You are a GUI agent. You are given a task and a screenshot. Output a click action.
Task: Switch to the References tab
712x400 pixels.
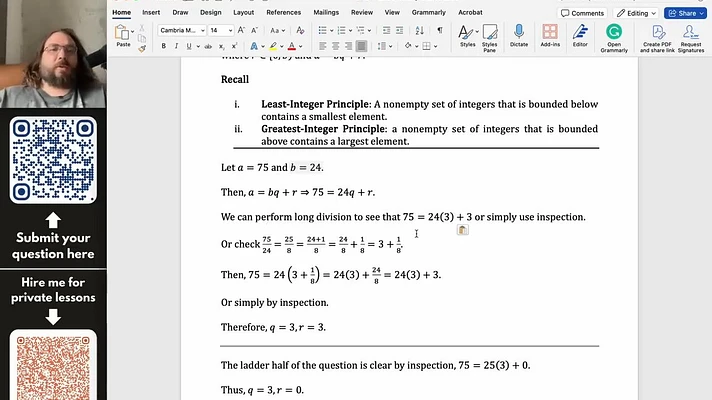tap(283, 12)
